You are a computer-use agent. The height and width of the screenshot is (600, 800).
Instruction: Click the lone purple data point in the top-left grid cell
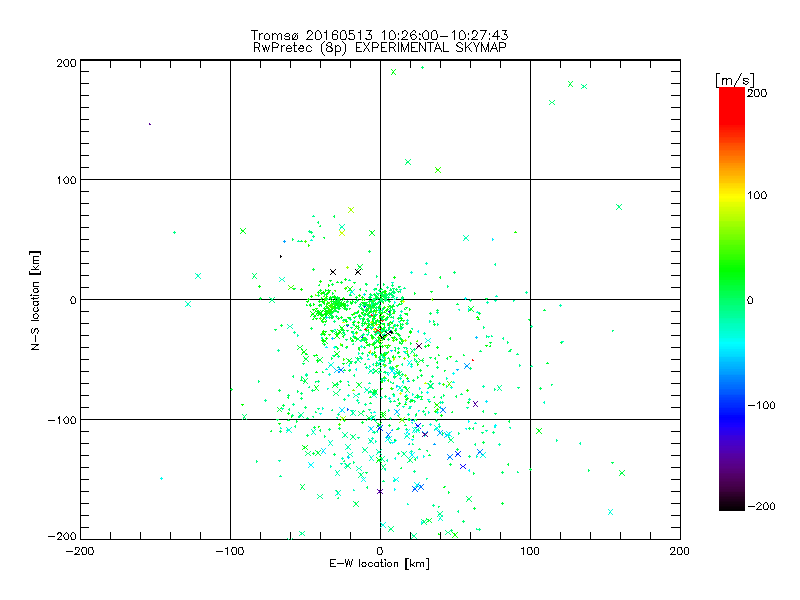point(149,124)
